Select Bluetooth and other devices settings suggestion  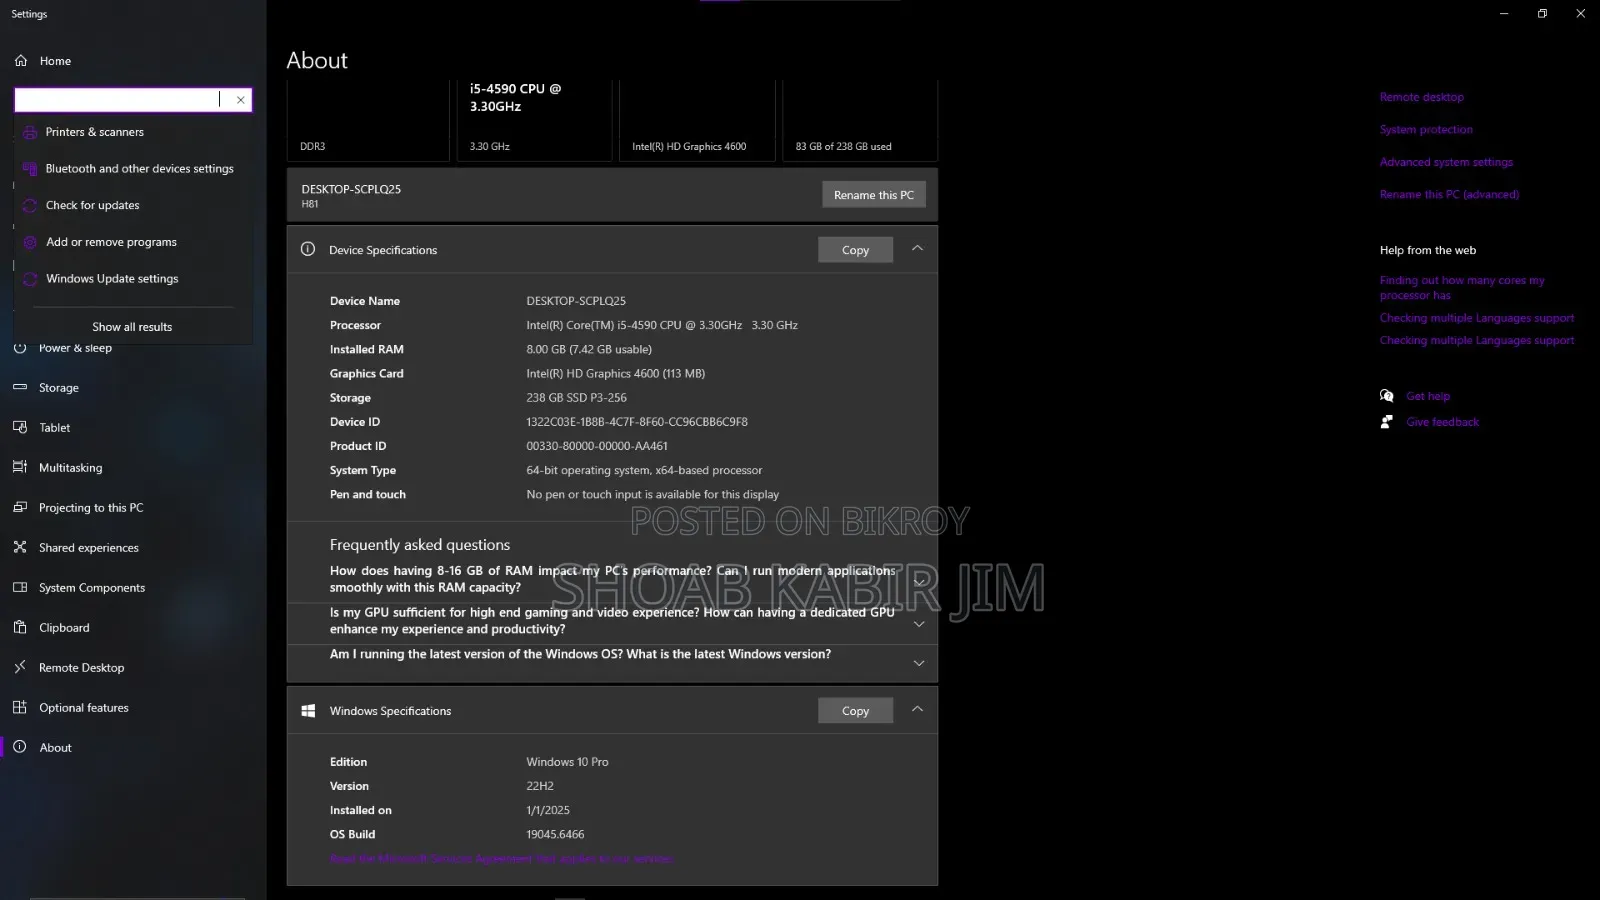click(132, 169)
